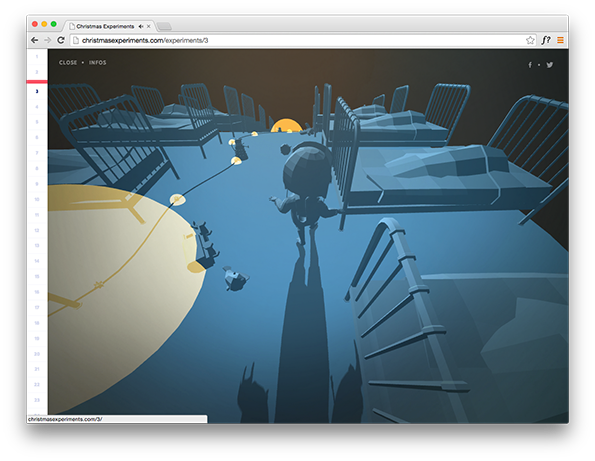Open experiment 4 in the sidebar

(x=37, y=107)
